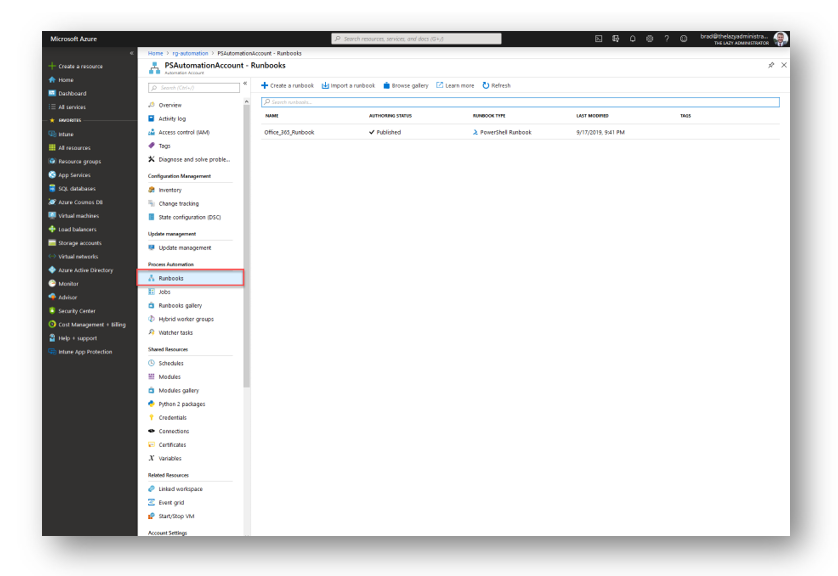Click the resource menu scrollbar

point(246,246)
